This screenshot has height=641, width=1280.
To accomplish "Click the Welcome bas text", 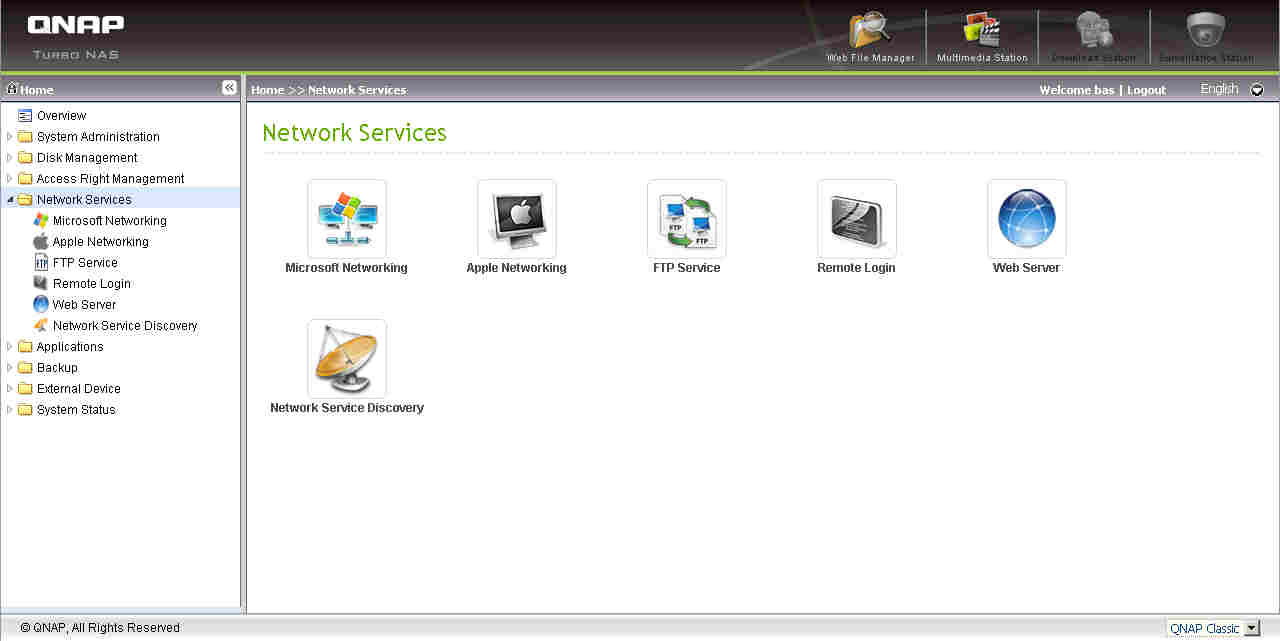I will pyautogui.click(x=1076, y=90).
